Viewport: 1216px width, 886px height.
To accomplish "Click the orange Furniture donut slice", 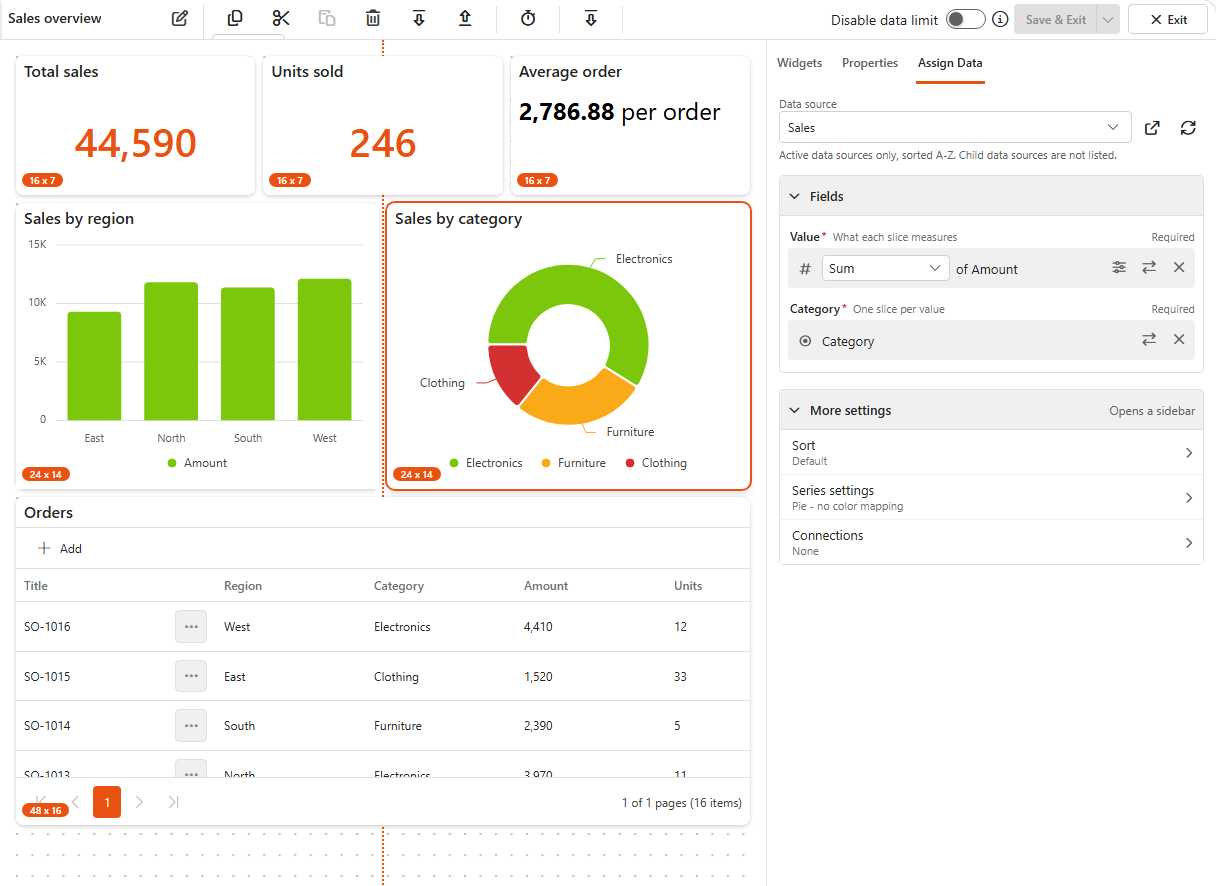I will pyautogui.click(x=578, y=402).
